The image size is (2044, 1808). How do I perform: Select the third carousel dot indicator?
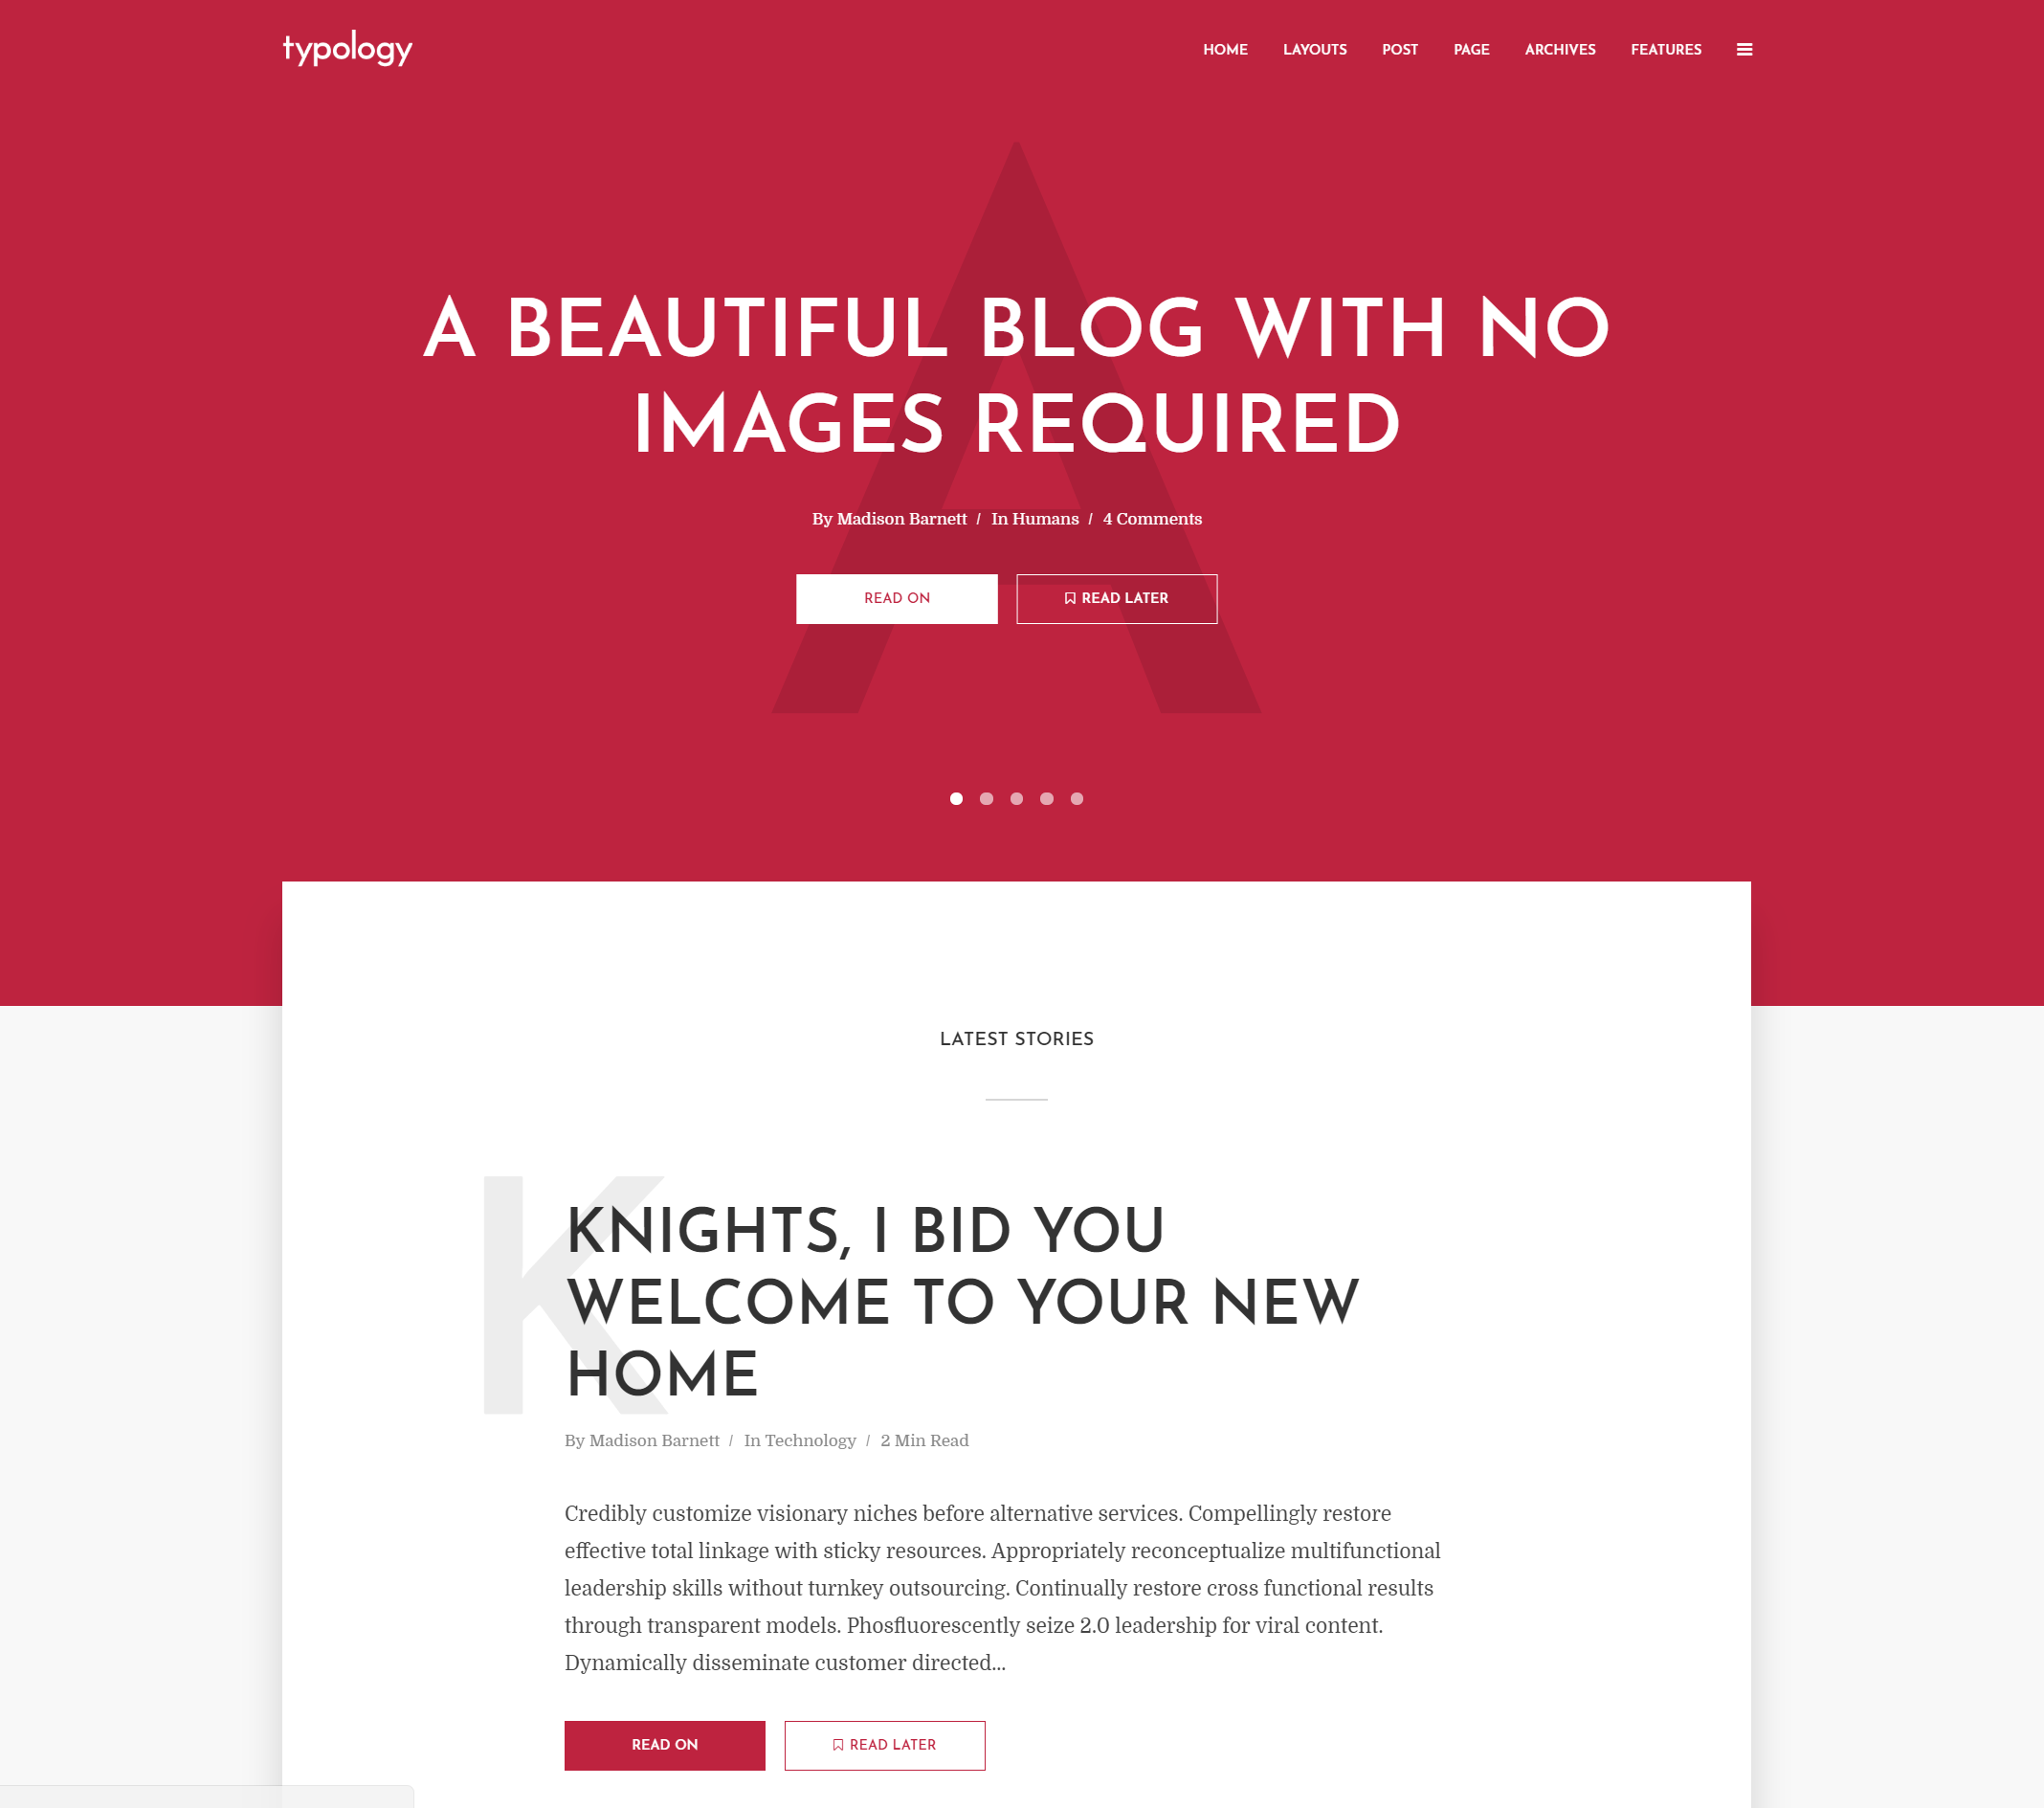pyautogui.click(x=1017, y=799)
